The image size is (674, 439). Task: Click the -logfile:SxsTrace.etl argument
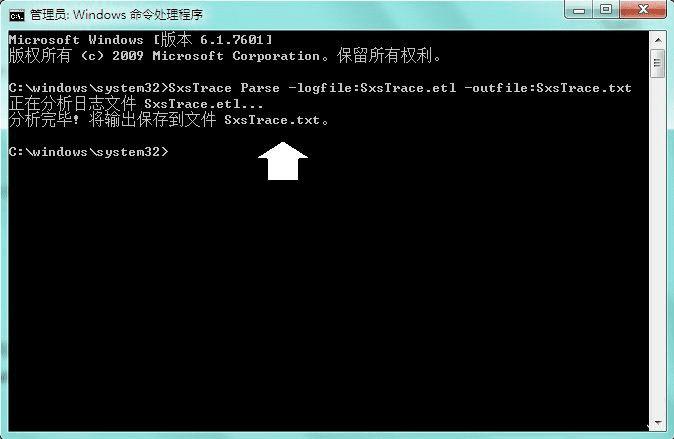pos(372,88)
